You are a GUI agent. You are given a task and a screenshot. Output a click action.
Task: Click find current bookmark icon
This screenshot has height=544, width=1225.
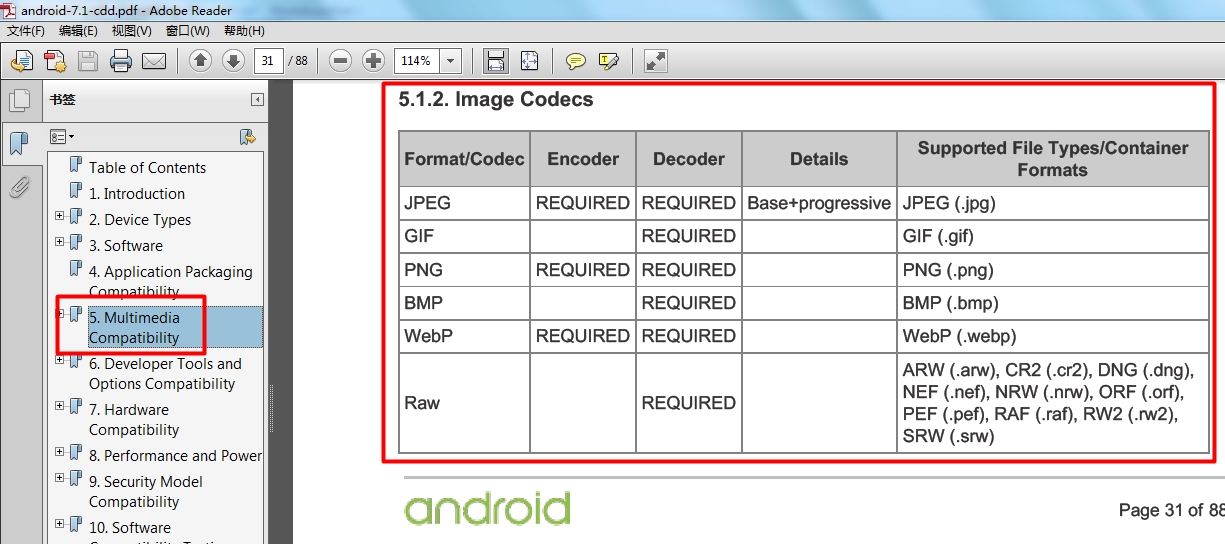coord(248,136)
